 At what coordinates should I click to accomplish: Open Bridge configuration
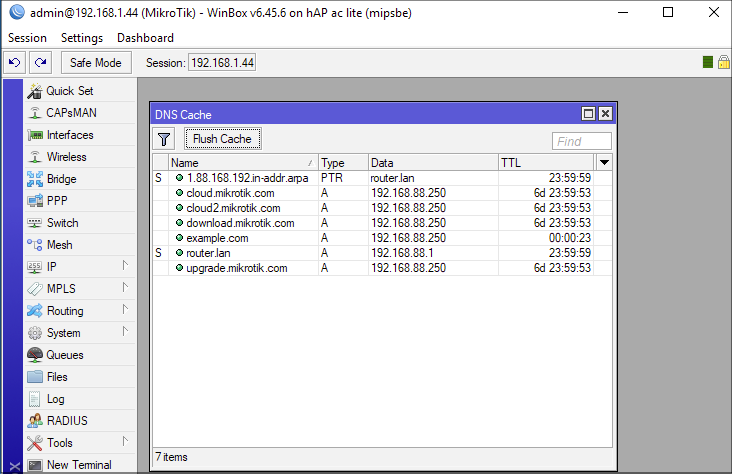pyautogui.click(x=79, y=178)
